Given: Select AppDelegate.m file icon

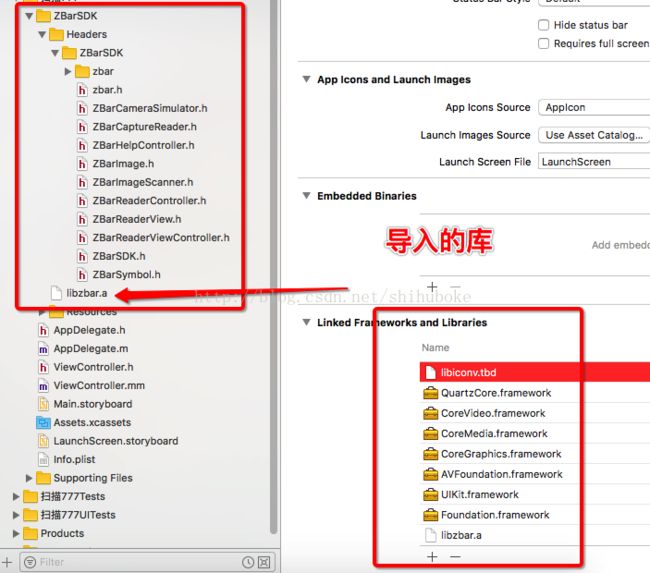Looking at the screenshot, I should 43,349.
